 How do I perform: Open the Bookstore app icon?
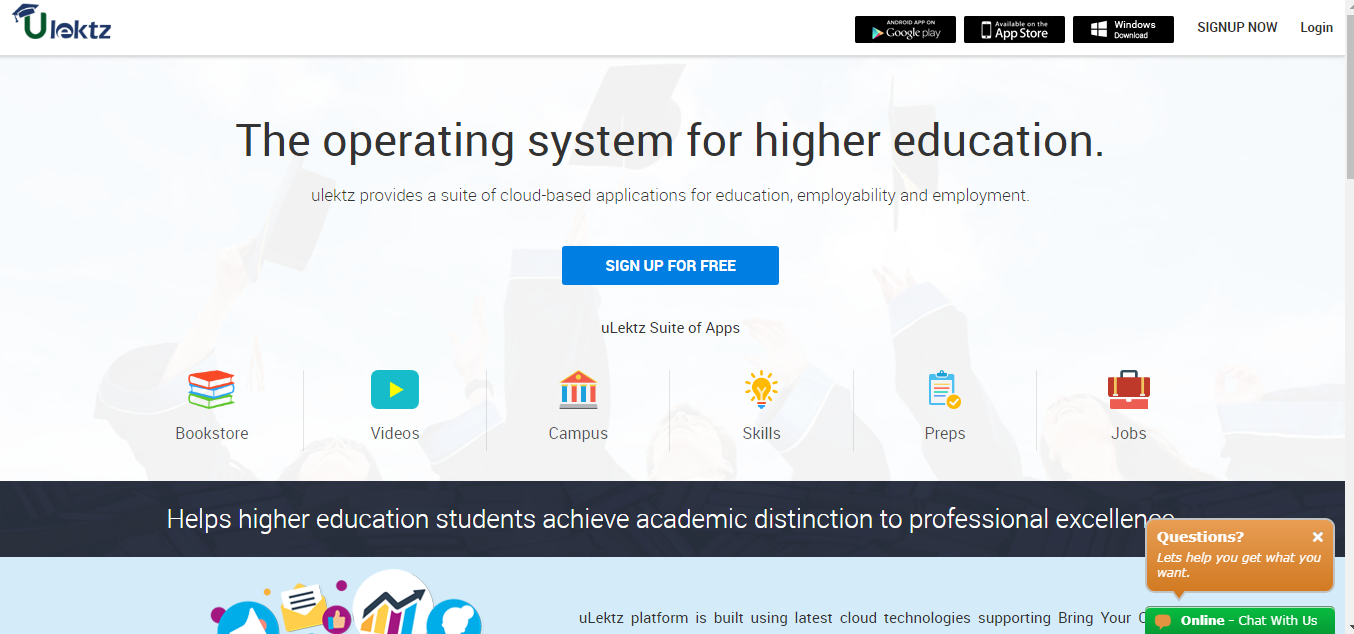tap(211, 389)
